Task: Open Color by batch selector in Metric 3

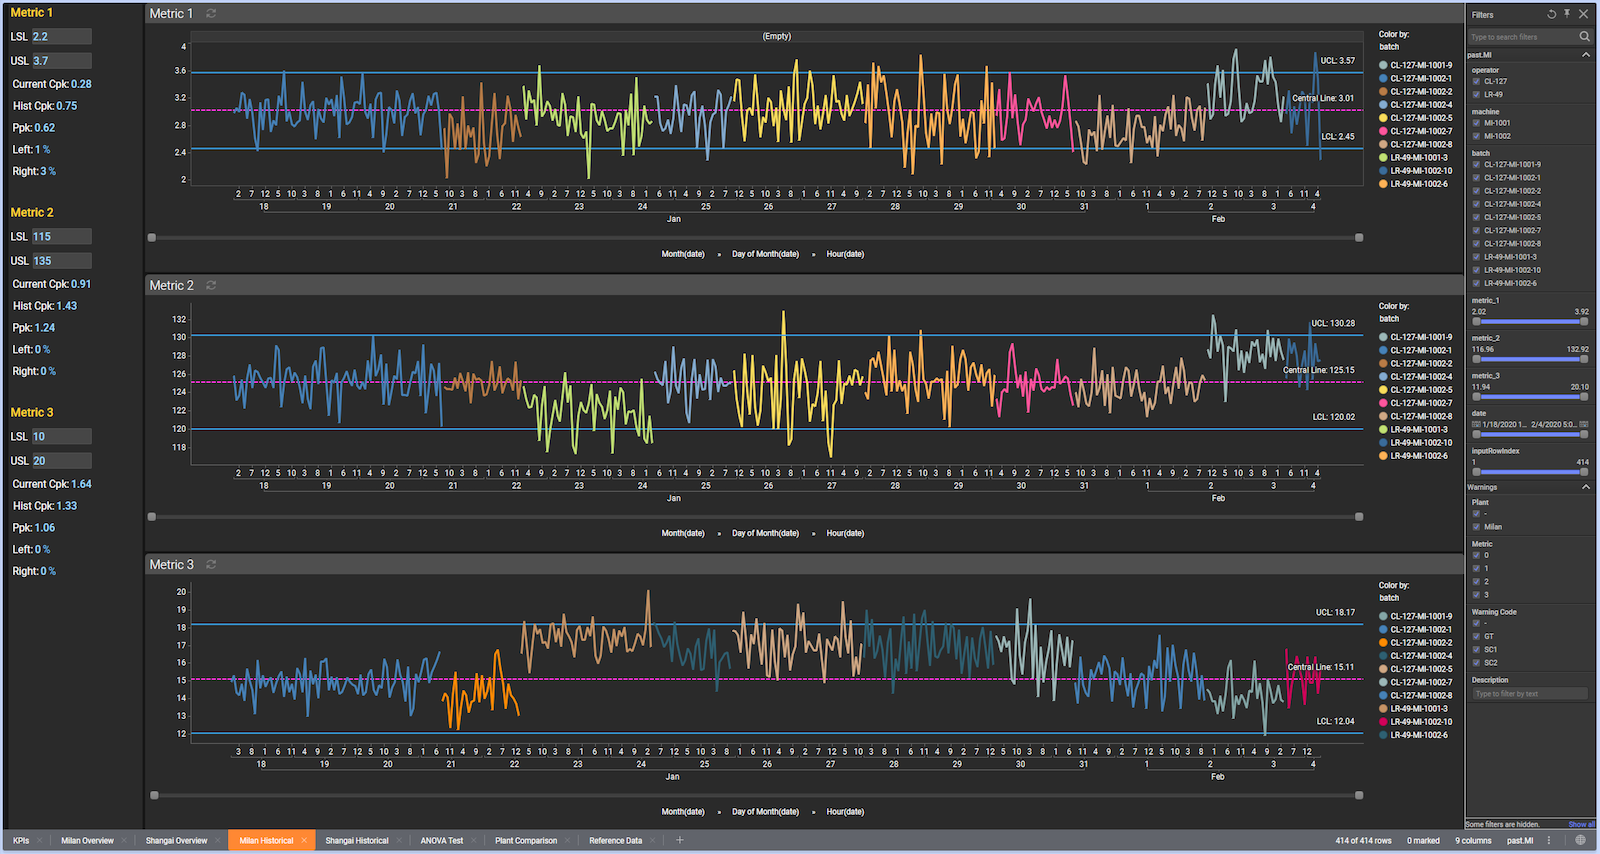Action: click(x=1389, y=598)
